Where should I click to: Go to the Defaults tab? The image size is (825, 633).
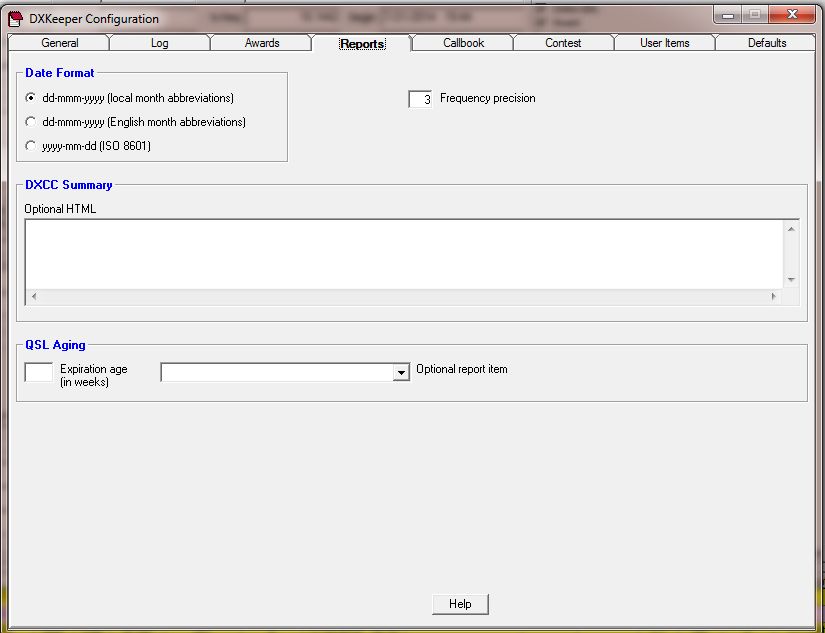click(x=767, y=43)
